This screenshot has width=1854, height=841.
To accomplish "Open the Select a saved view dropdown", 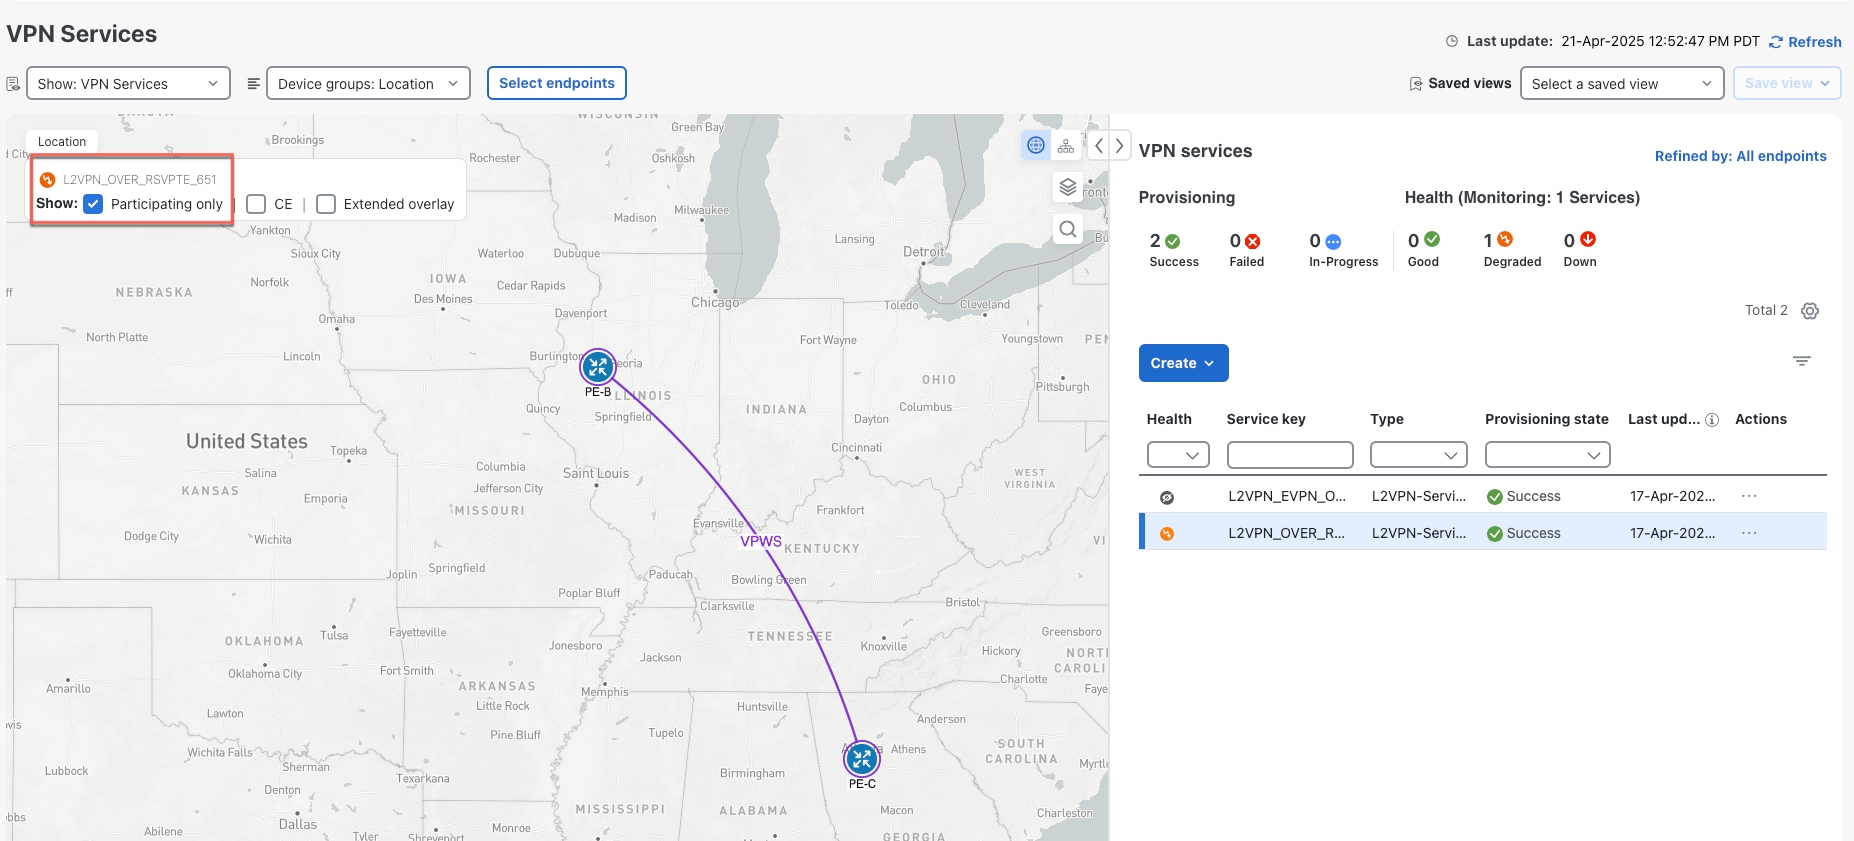I will (1621, 84).
